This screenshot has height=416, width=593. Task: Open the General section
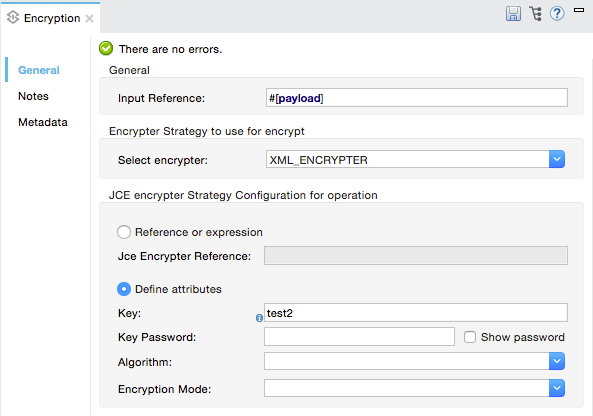39,70
